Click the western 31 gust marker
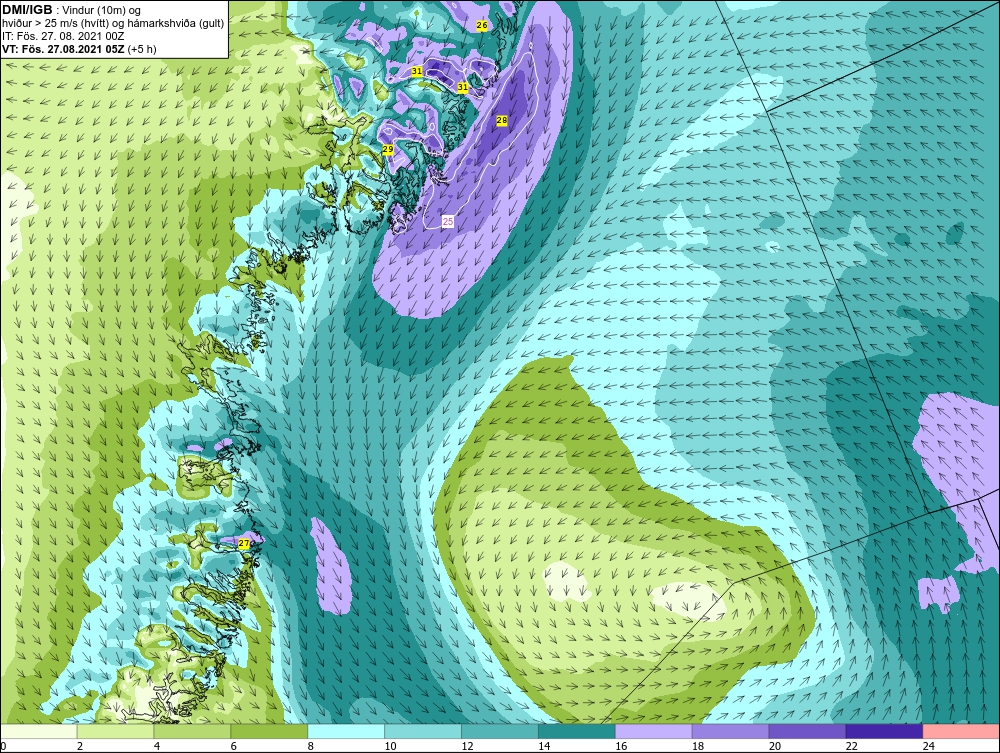 point(416,71)
